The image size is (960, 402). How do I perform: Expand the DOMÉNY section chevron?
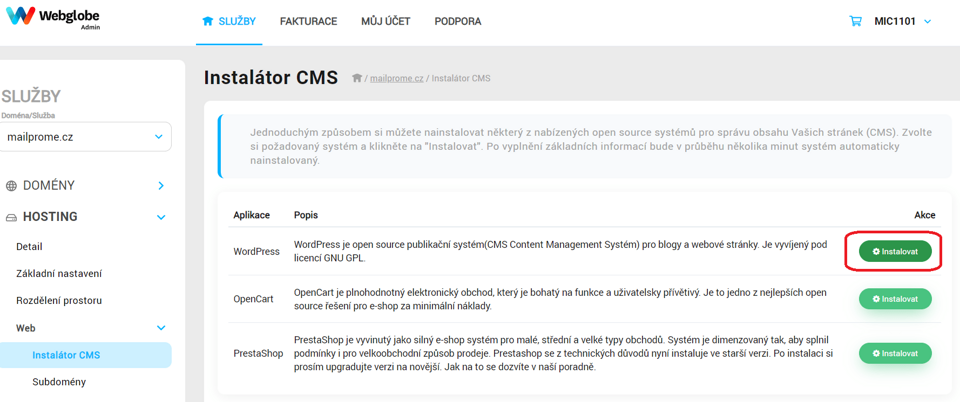pyautogui.click(x=161, y=186)
